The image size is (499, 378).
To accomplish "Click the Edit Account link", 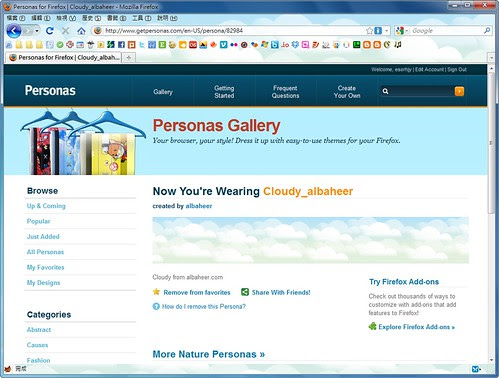I will pos(429,69).
